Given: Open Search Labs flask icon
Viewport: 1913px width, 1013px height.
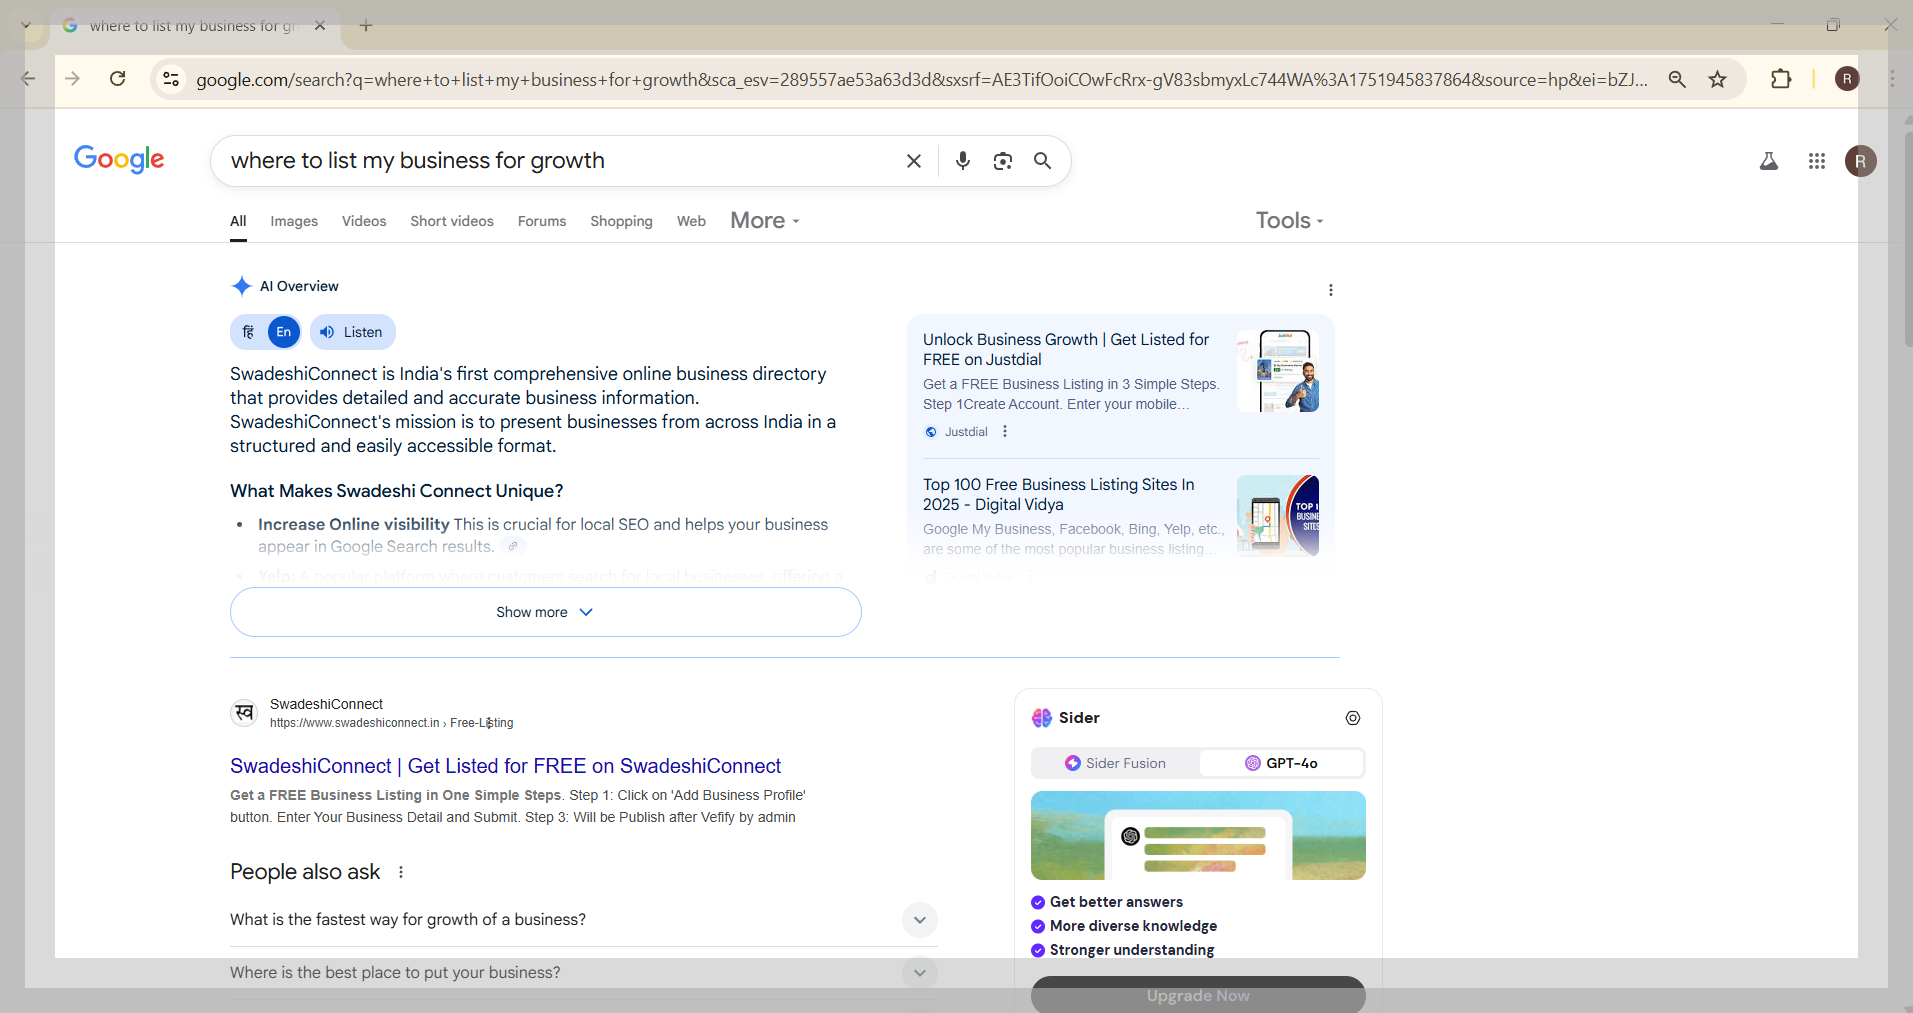Looking at the screenshot, I should [1768, 161].
